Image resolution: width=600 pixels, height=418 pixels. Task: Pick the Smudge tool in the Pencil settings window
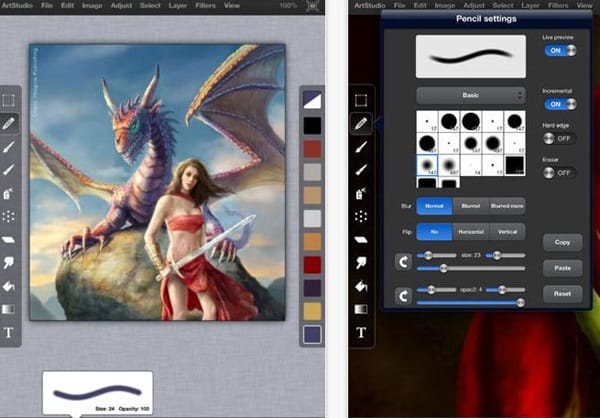(361, 263)
